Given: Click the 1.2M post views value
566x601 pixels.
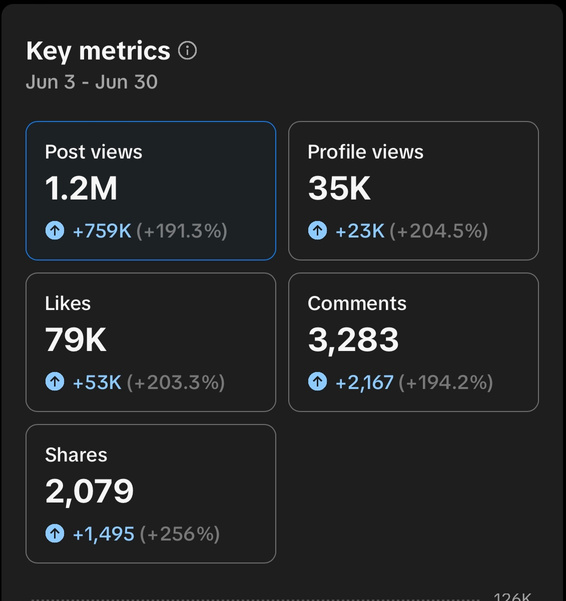Looking at the screenshot, I should (x=81, y=188).
